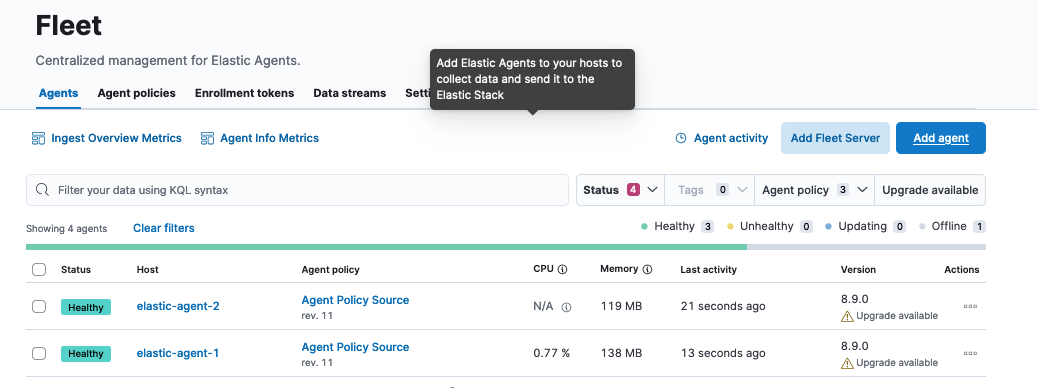
Task: Click the Agent activity clock icon
Action: tap(681, 138)
